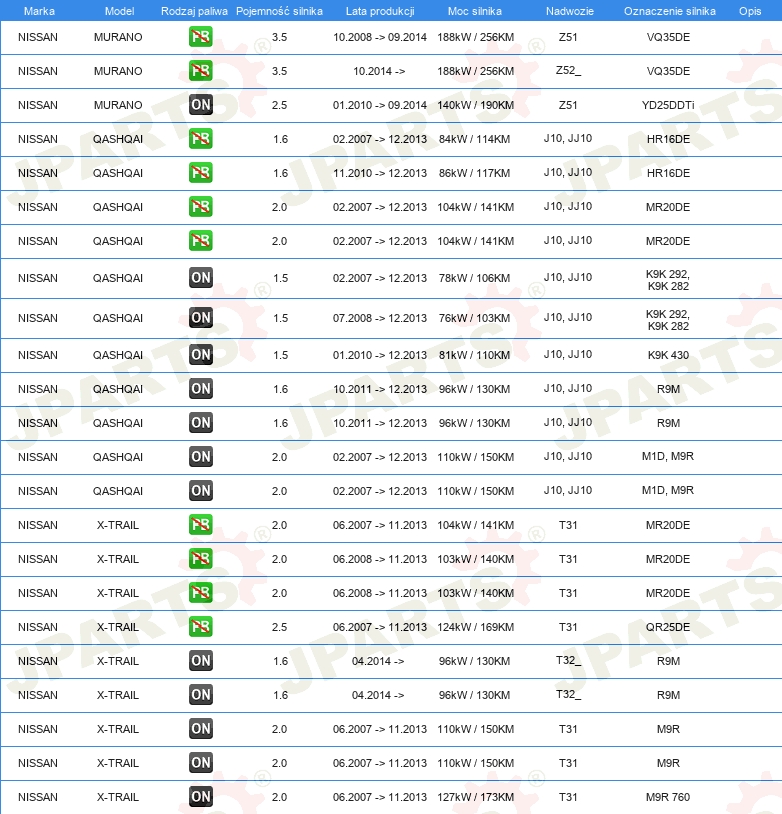Click the Opis column header
The image size is (782, 814).
click(750, 11)
